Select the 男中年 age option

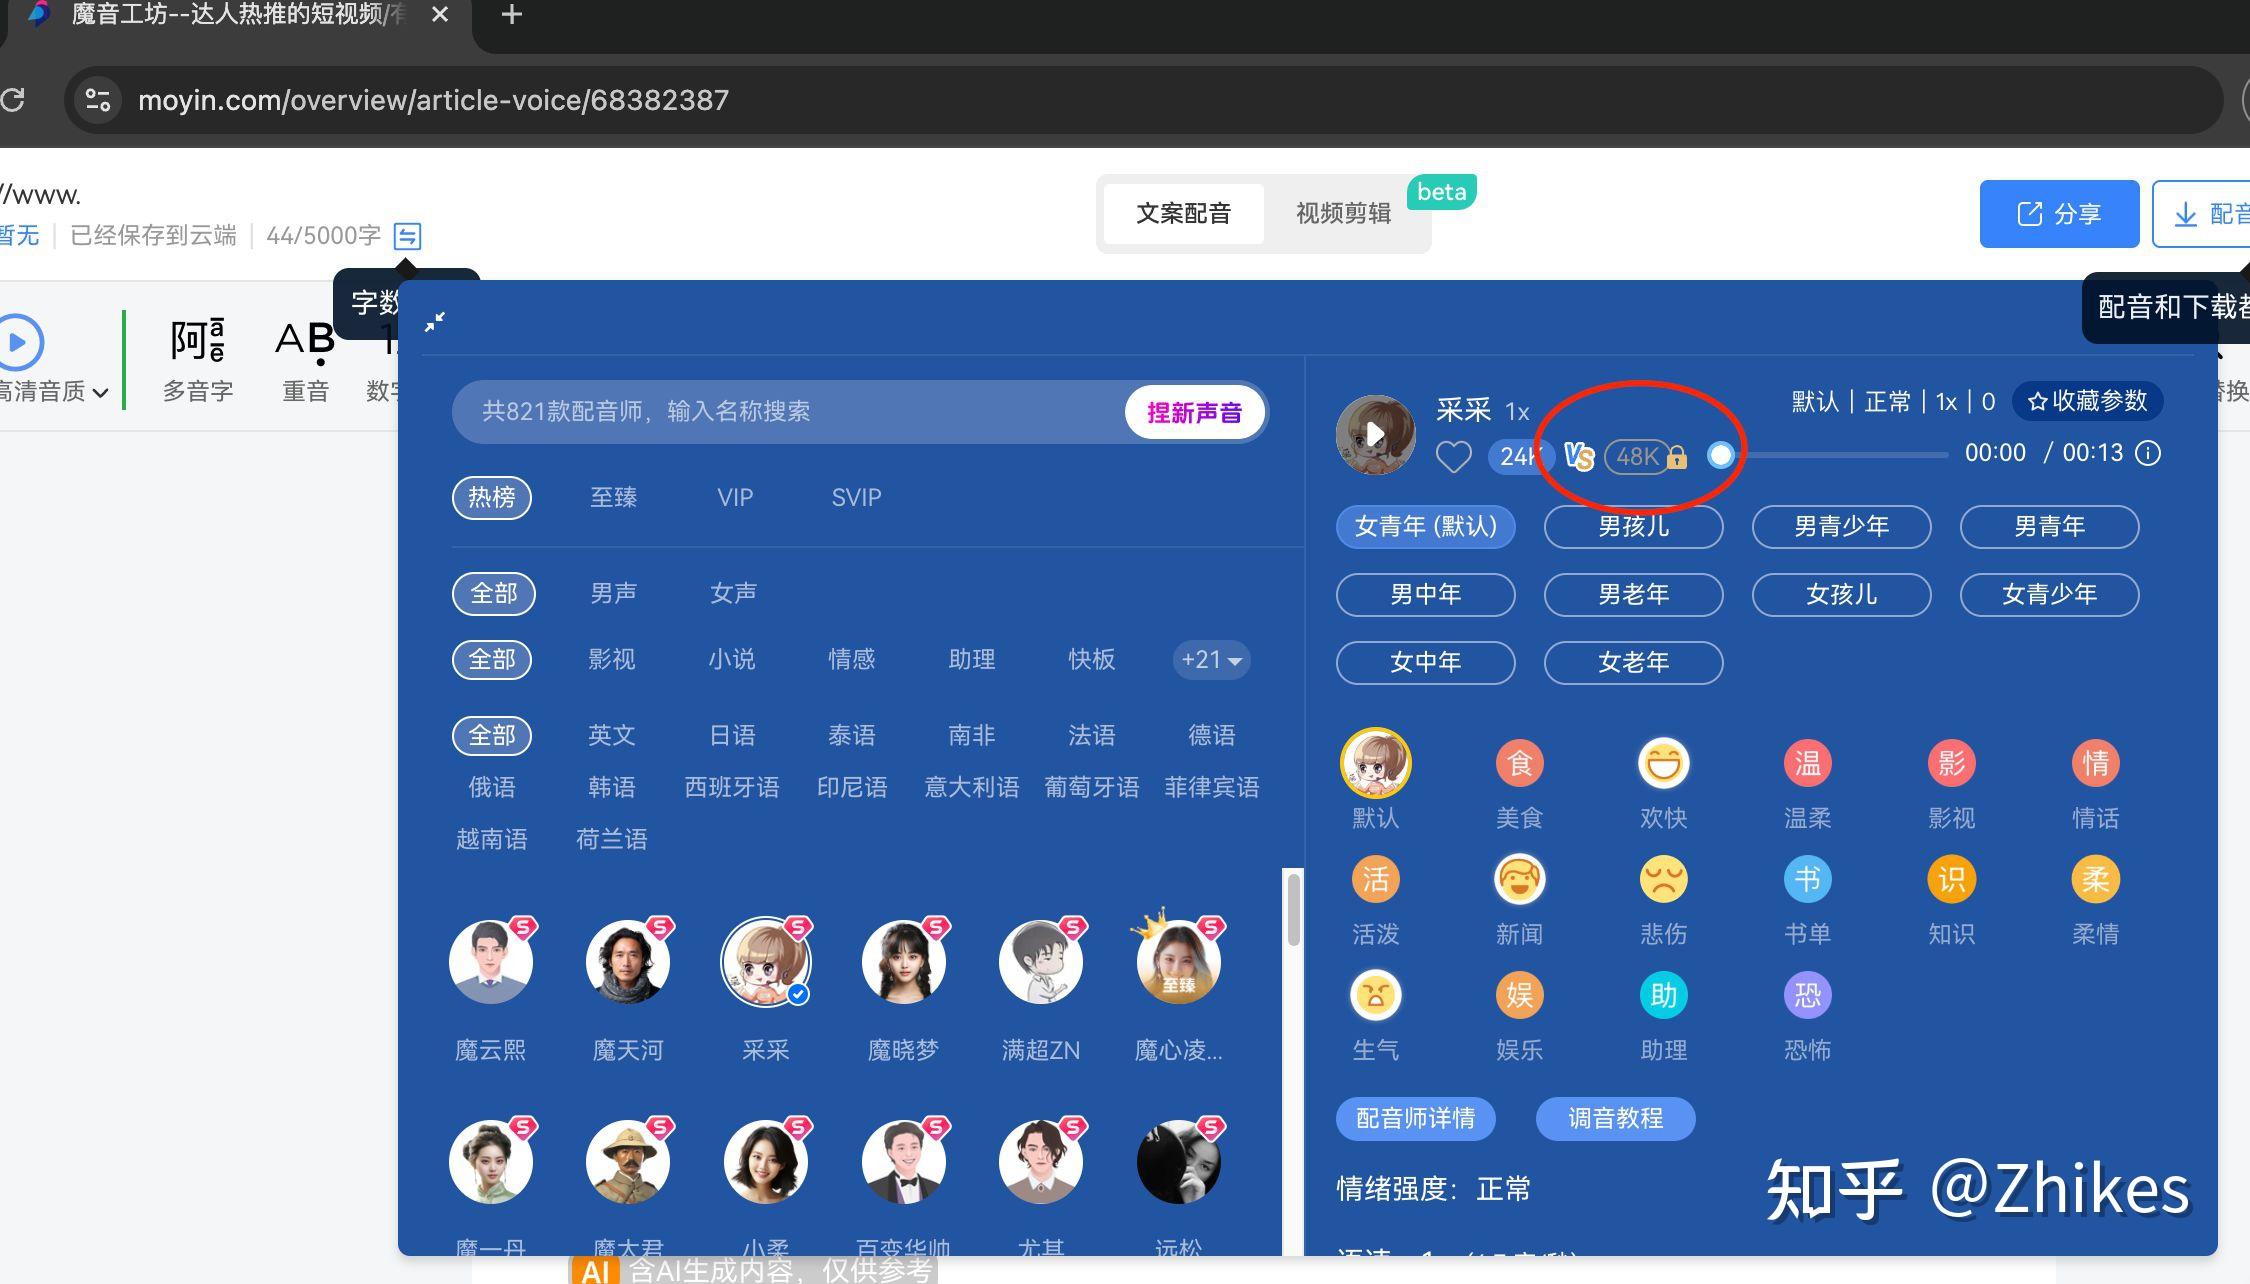coord(1425,595)
